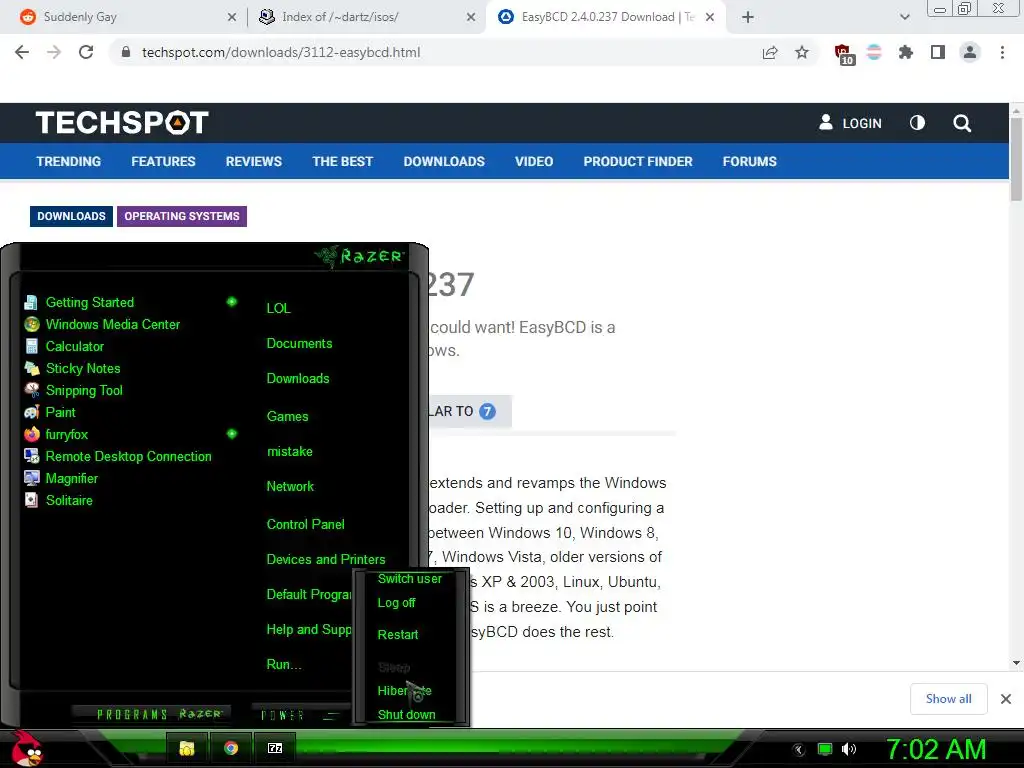Launch File Explorer from the taskbar
The image size is (1024, 768).
coord(187,748)
